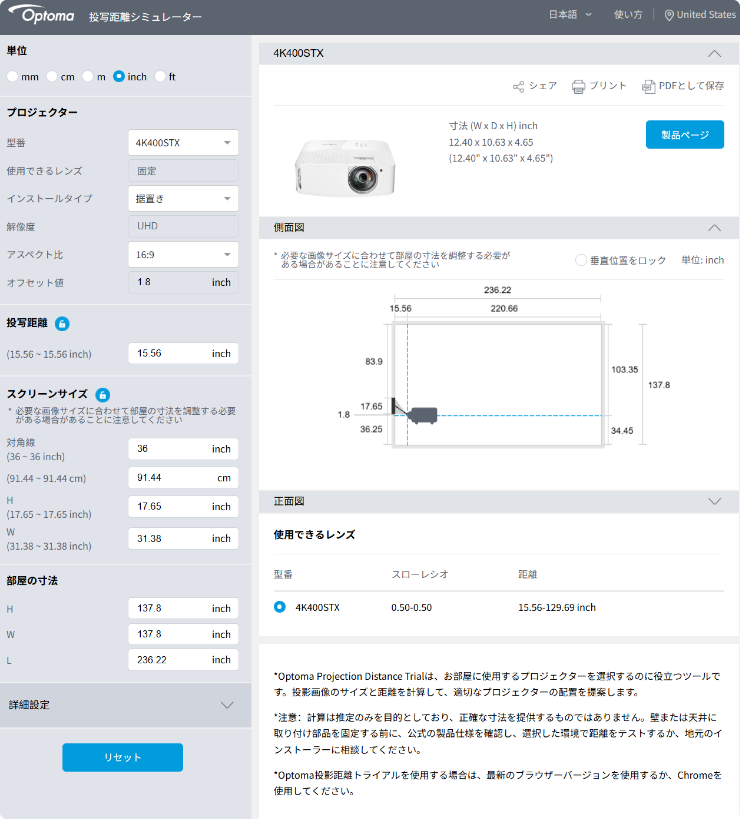Screen dimensions: 740x819
Task: Click the 34.45 dimension in the diagram
Action: pos(622,431)
